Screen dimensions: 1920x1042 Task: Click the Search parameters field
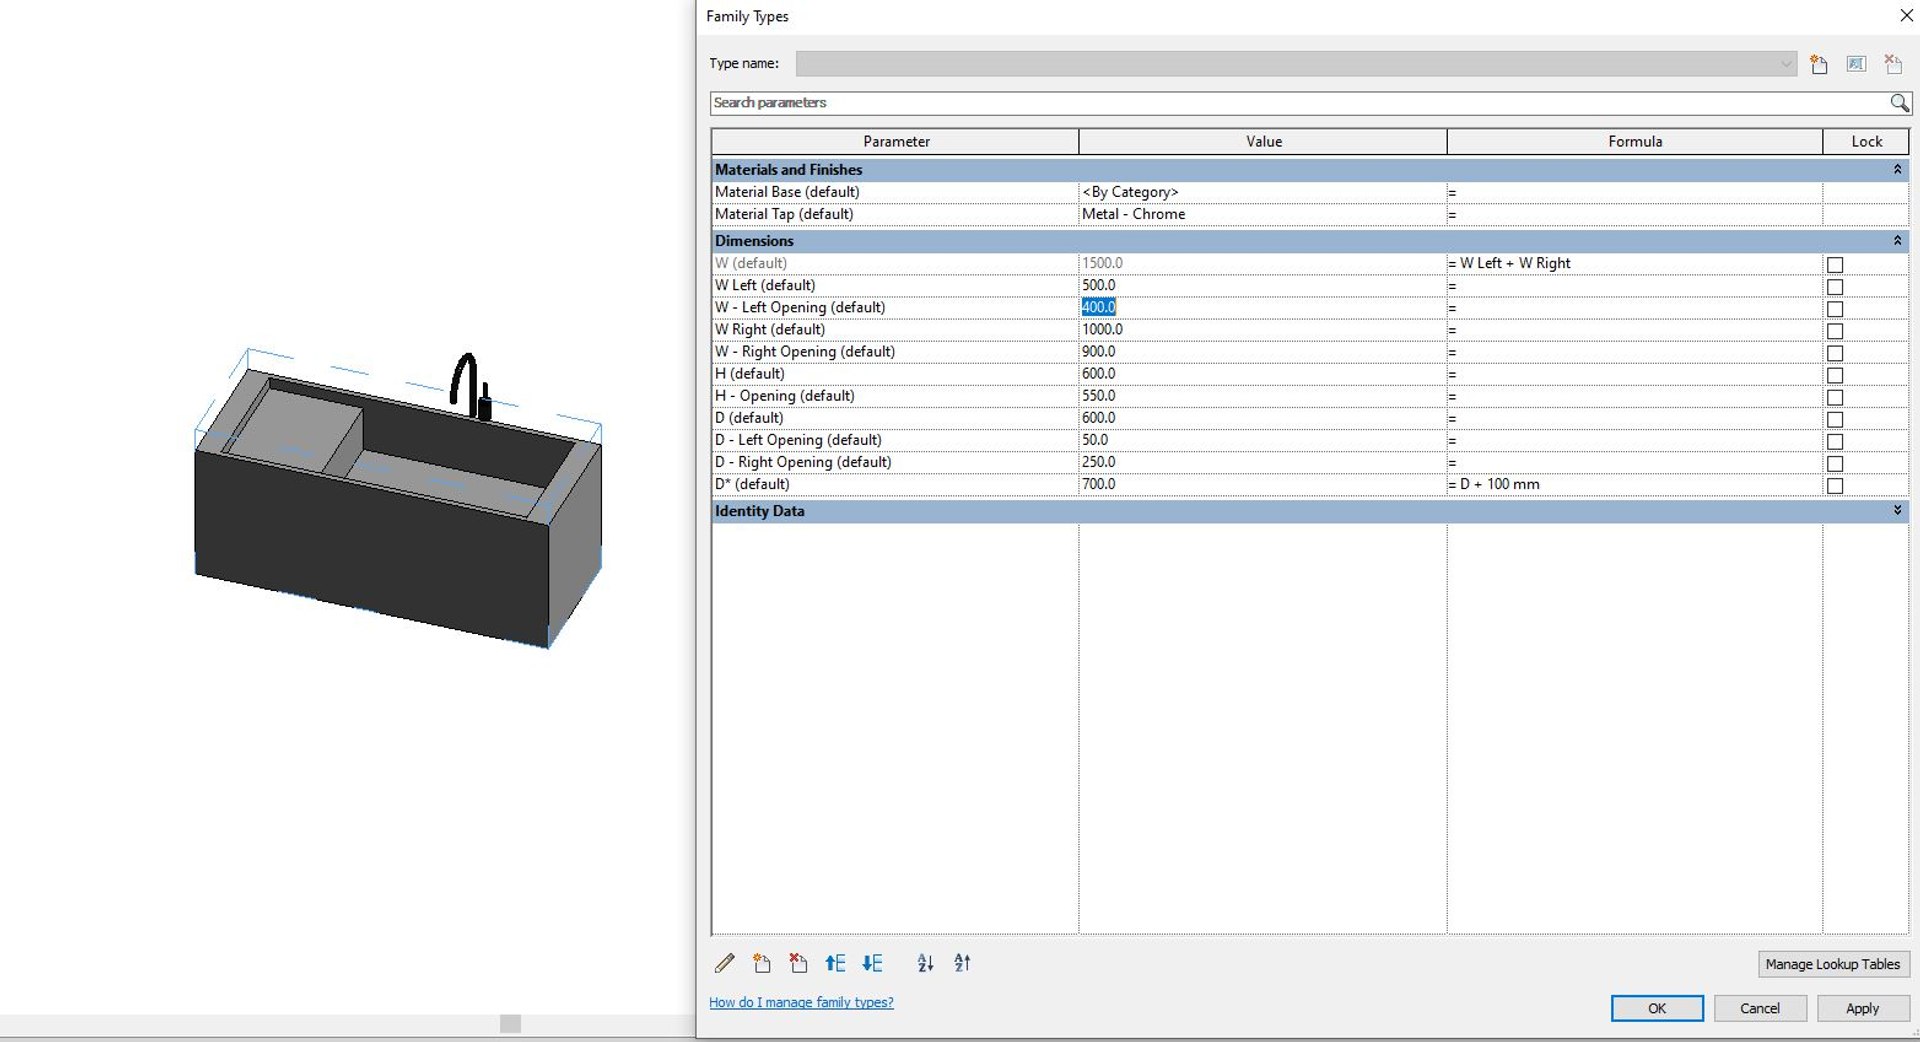coord(1299,103)
